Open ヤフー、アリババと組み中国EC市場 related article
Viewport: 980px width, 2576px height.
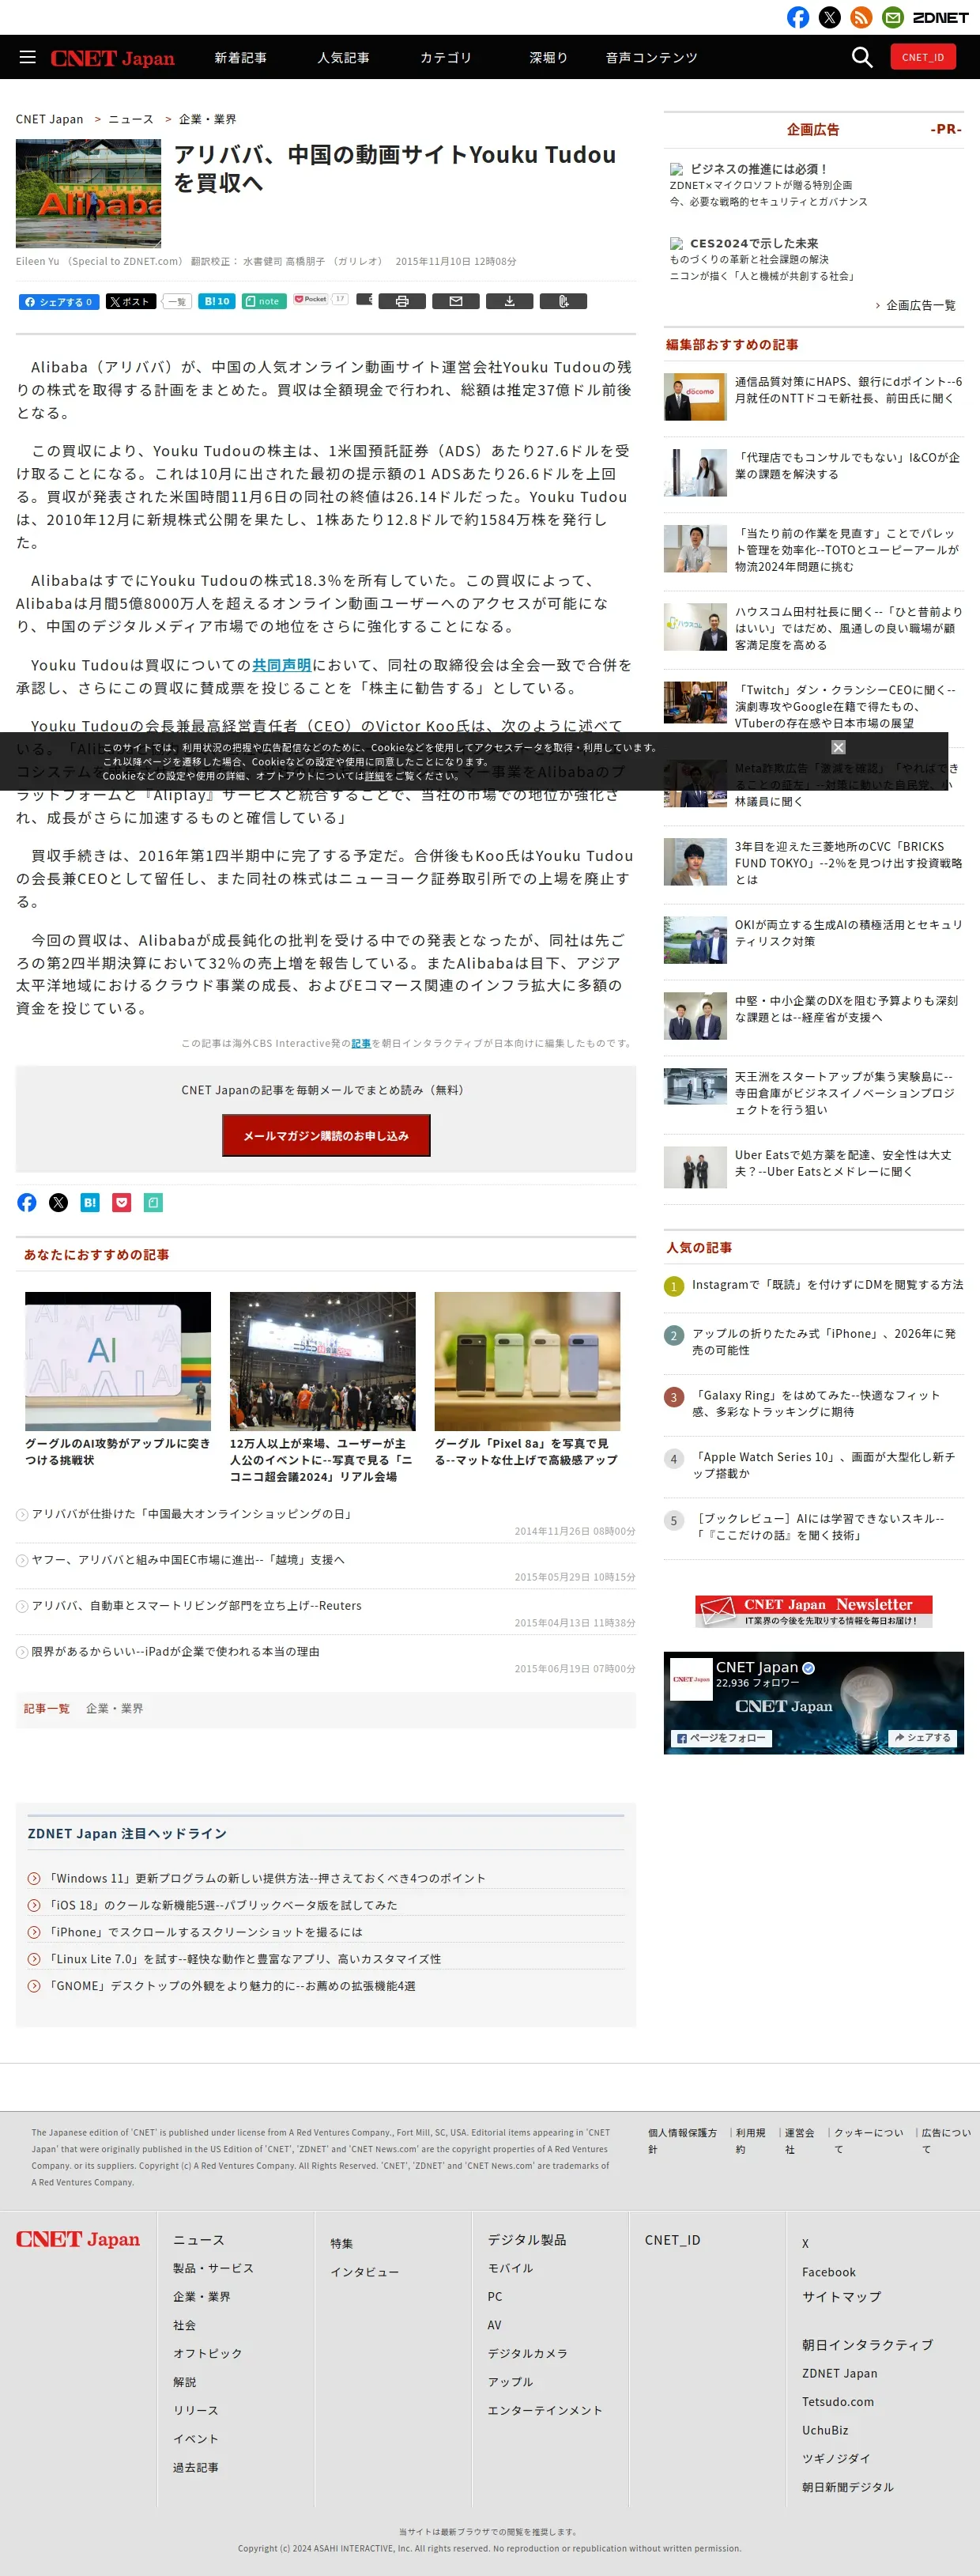(x=188, y=1560)
